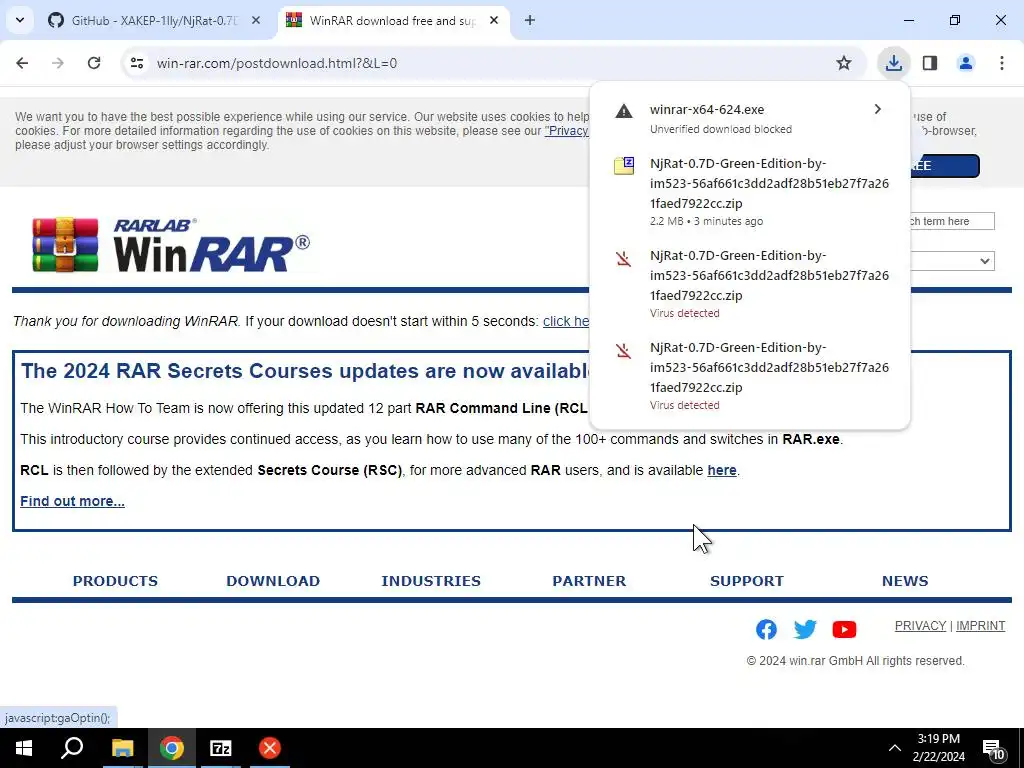Open the red X app in taskbar
1024x768 pixels.
(269, 748)
